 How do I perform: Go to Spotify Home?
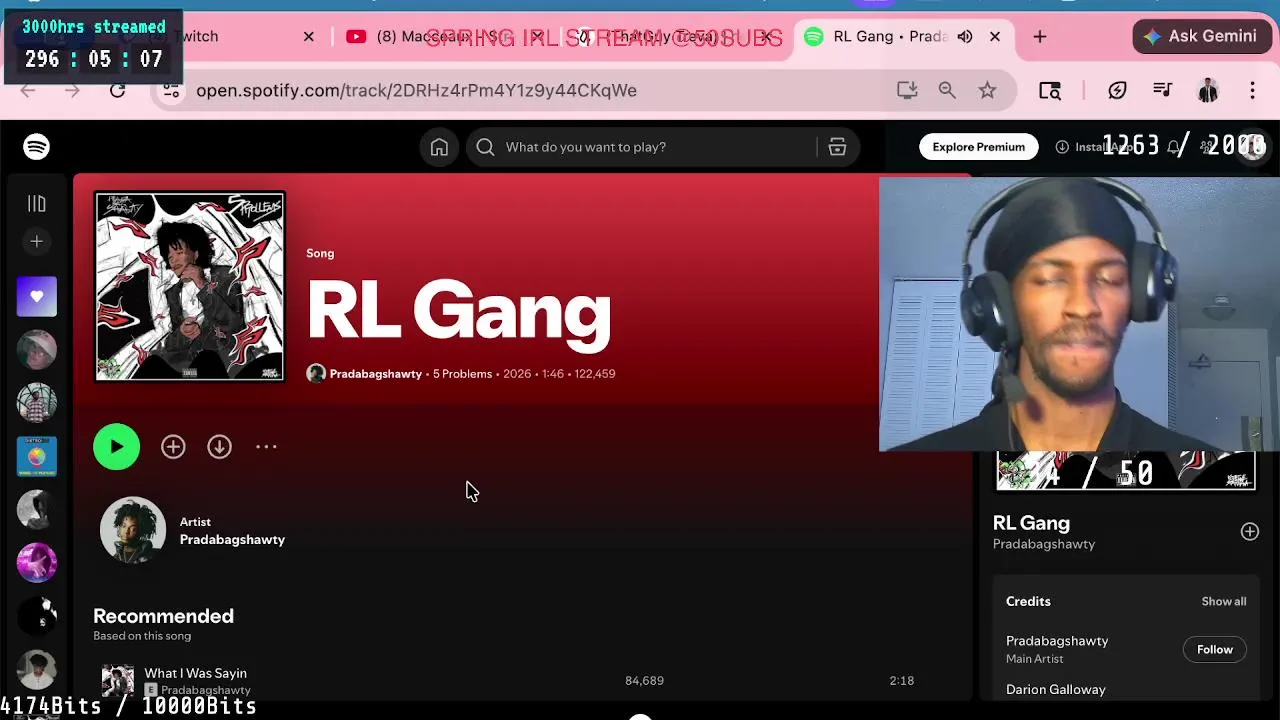(x=439, y=147)
